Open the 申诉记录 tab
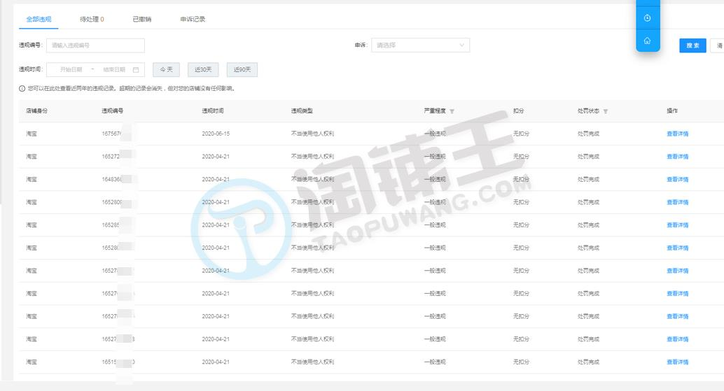Screen dimensions: 724x391 pos(193,19)
